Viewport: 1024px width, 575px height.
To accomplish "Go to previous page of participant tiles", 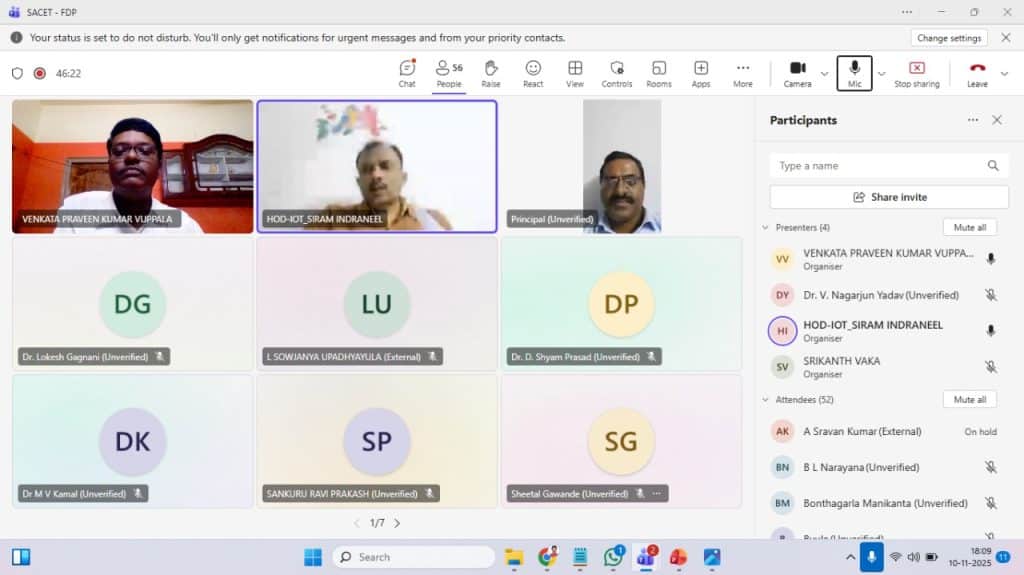I will 357,523.
